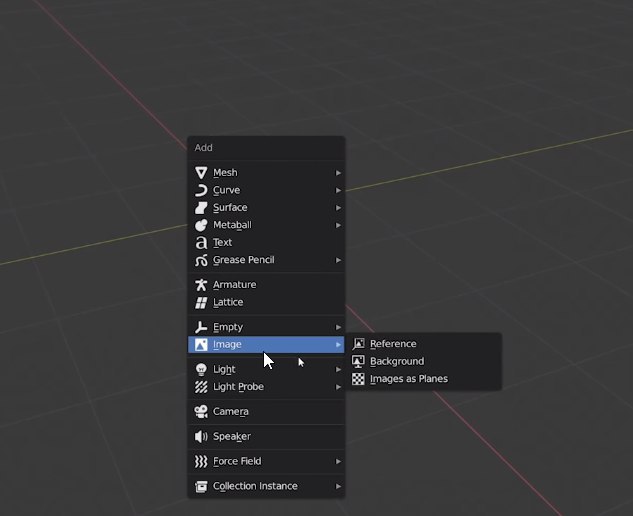Expand the Surface submenu arrow
This screenshot has width=633, height=516.
338,208
